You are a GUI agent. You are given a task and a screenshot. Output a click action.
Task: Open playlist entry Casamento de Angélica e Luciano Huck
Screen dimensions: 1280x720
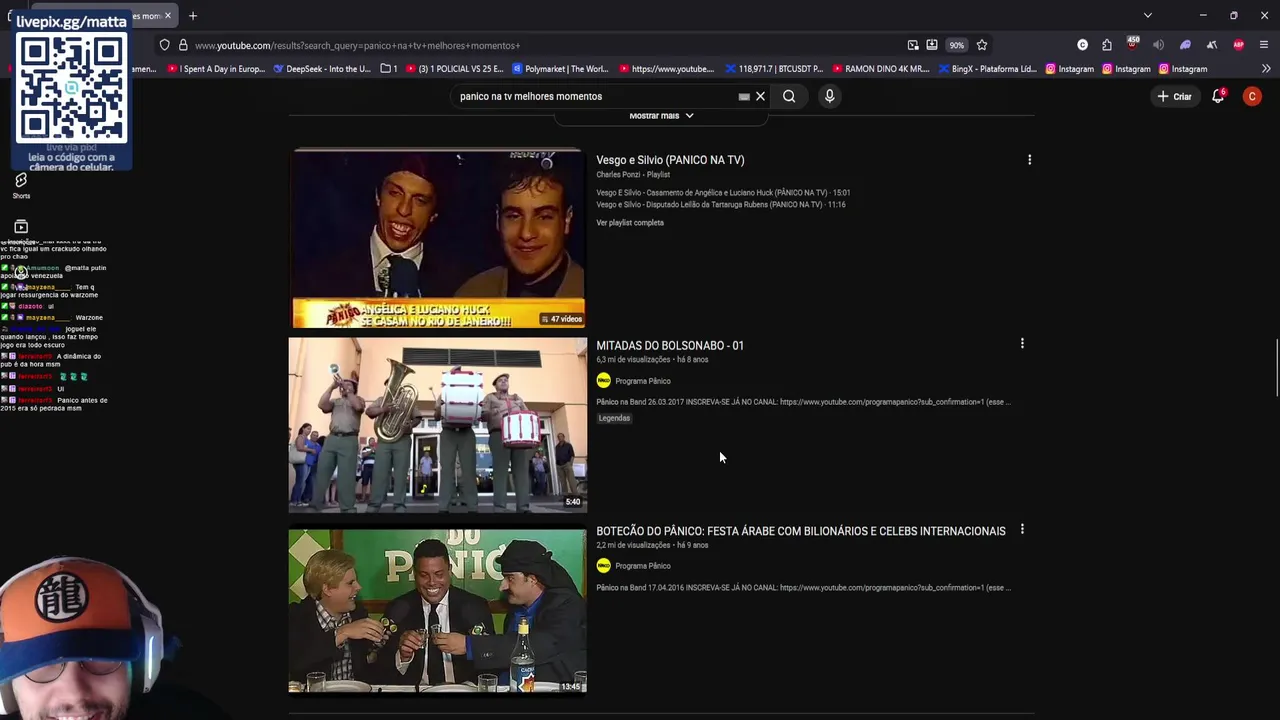[x=723, y=193]
